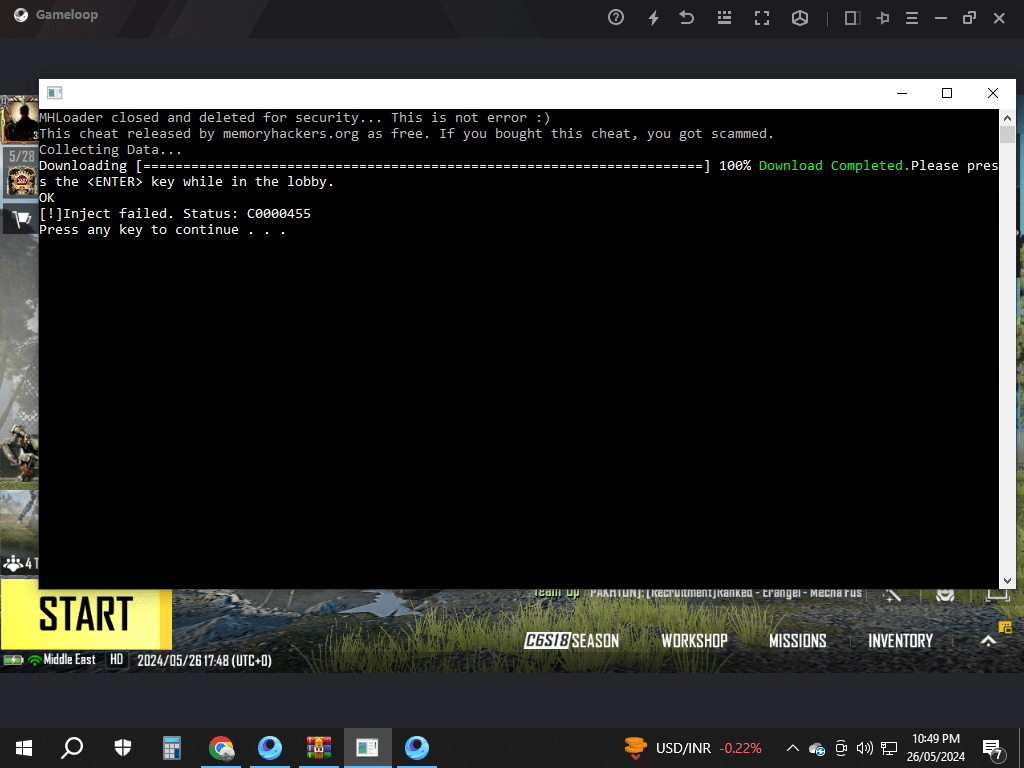Click console scrollbar down arrow

(x=1007, y=581)
